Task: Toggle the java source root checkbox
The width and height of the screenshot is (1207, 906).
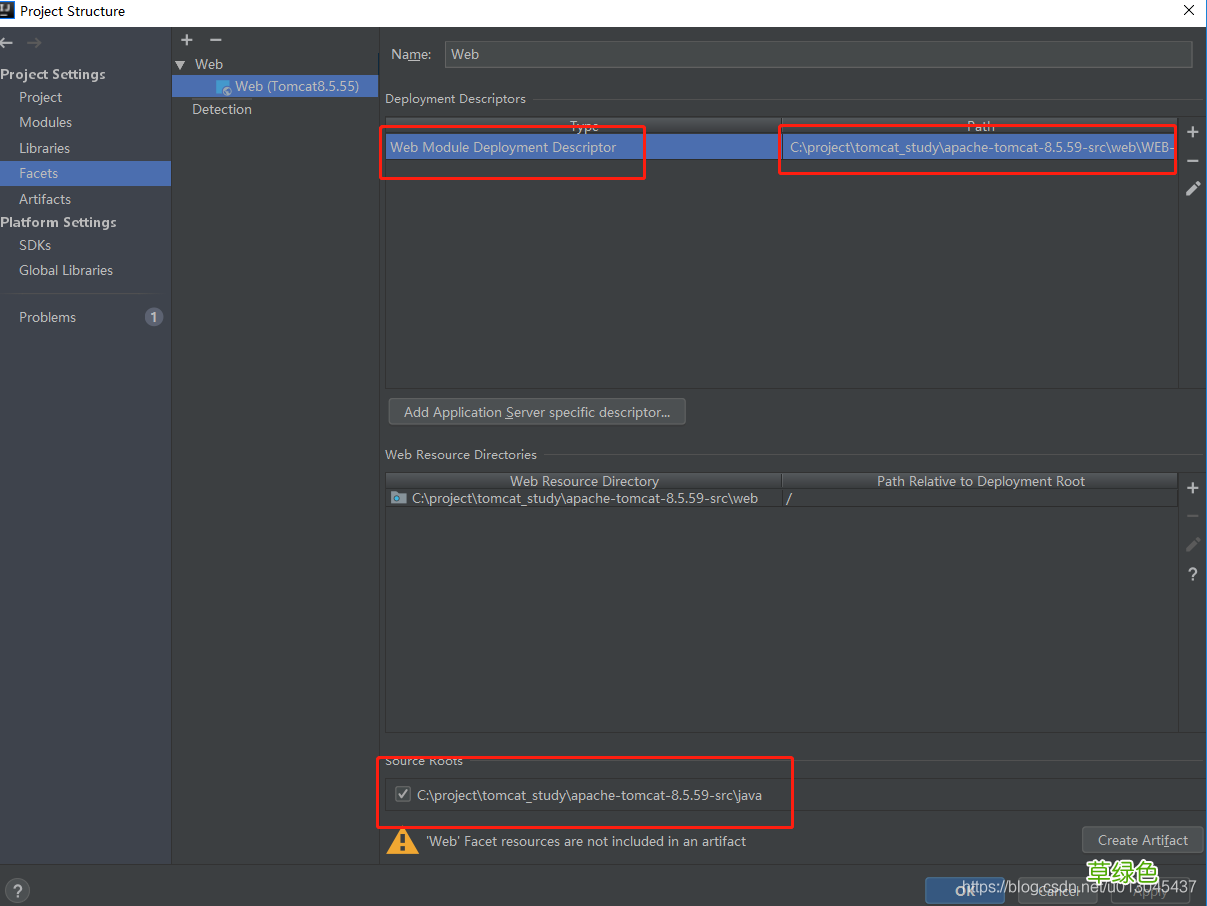Action: coord(403,795)
